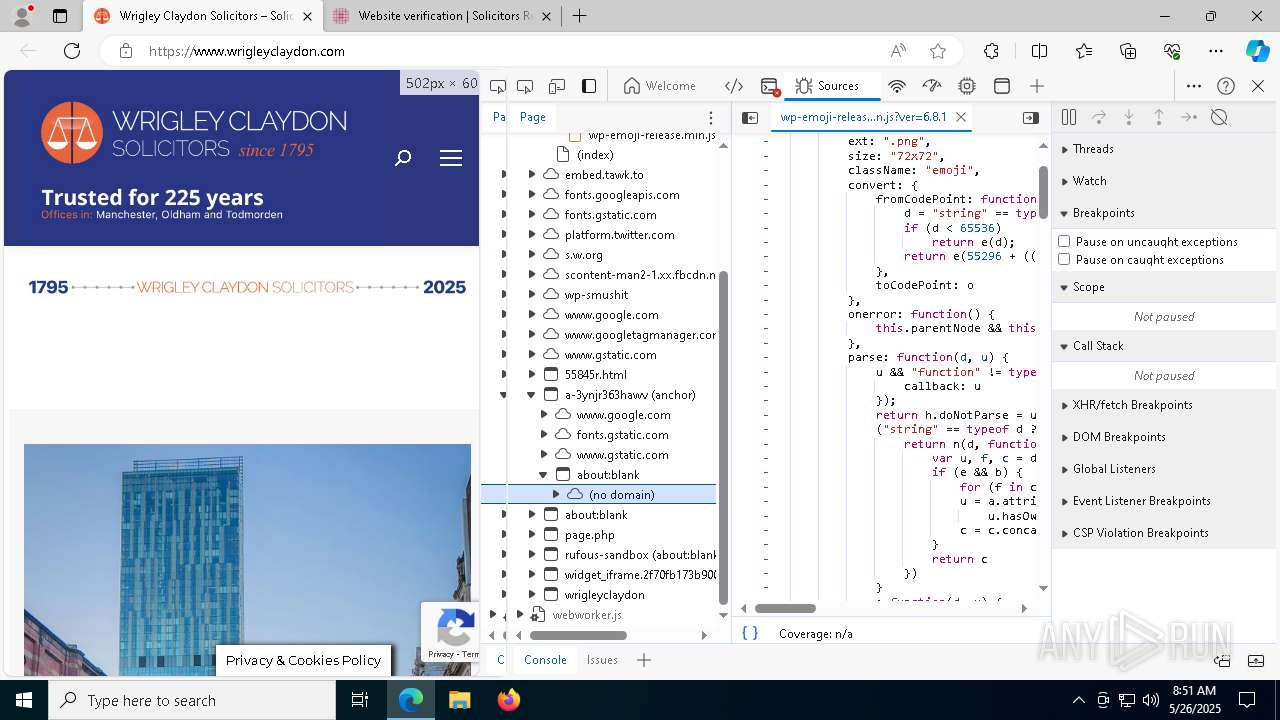Open the Memory chip icon
The image size is (1280, 720).
967,86
